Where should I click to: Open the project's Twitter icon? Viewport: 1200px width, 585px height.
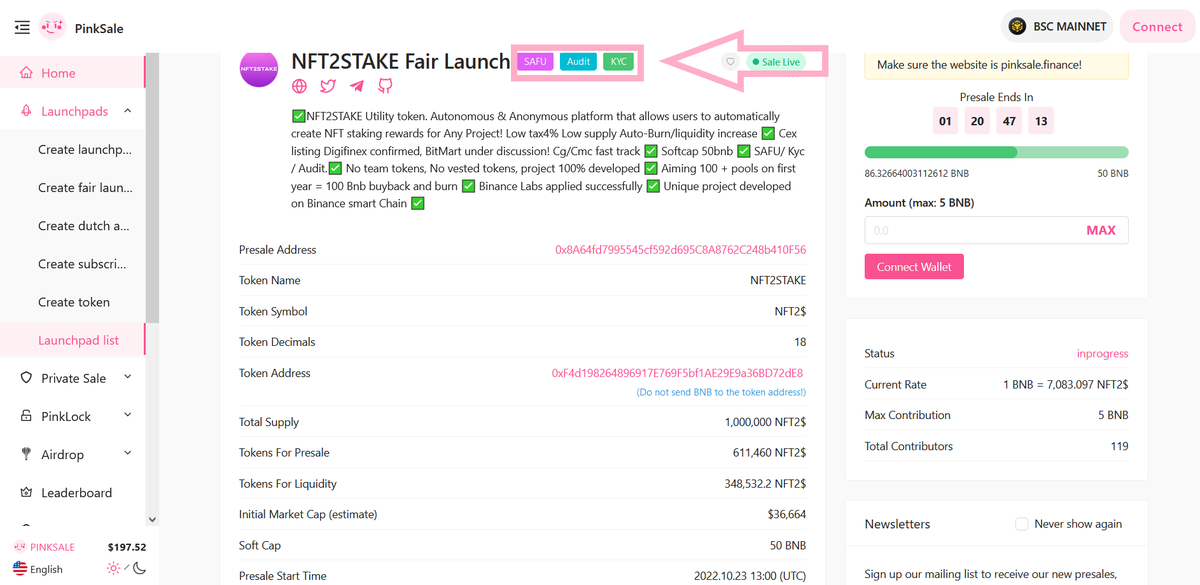tap(328, 87)
